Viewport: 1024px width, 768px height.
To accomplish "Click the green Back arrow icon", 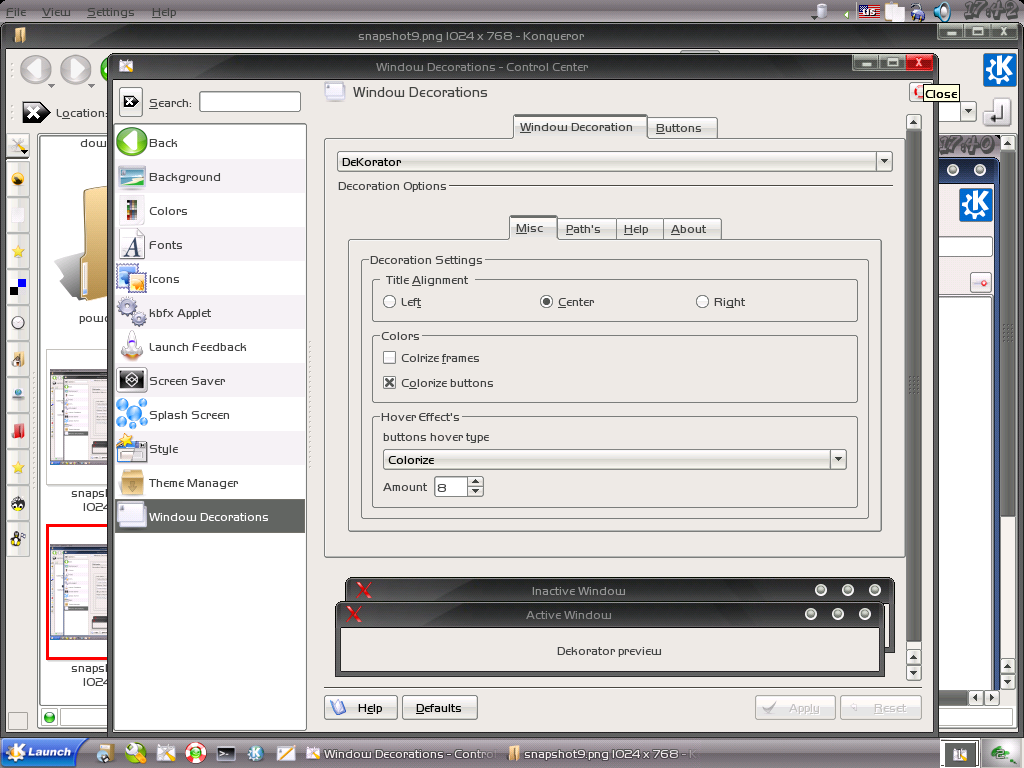I will [x=131, y=142].
